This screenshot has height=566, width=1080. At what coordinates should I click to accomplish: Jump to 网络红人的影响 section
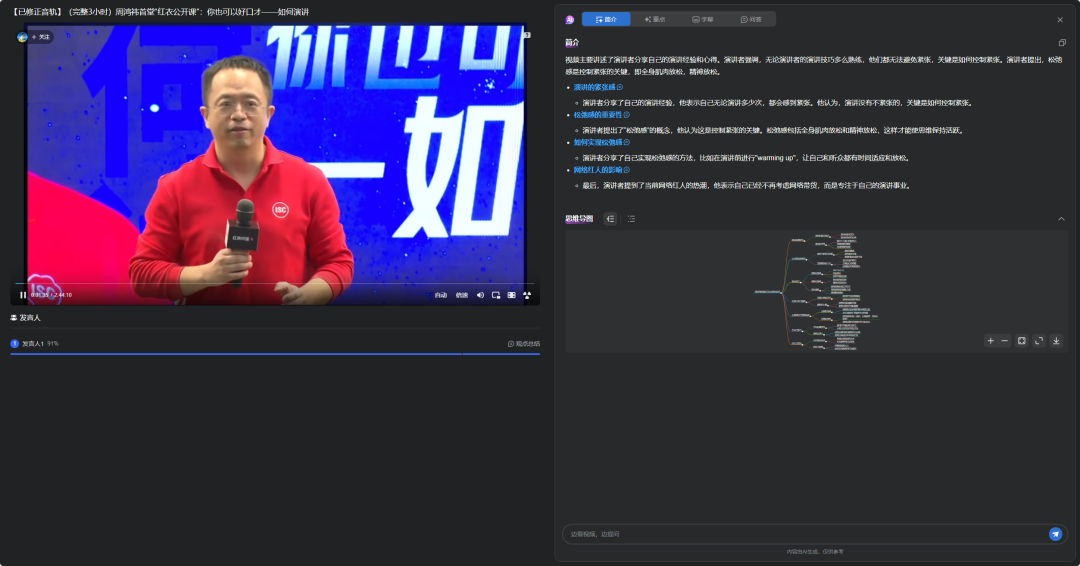coord(601,170)
